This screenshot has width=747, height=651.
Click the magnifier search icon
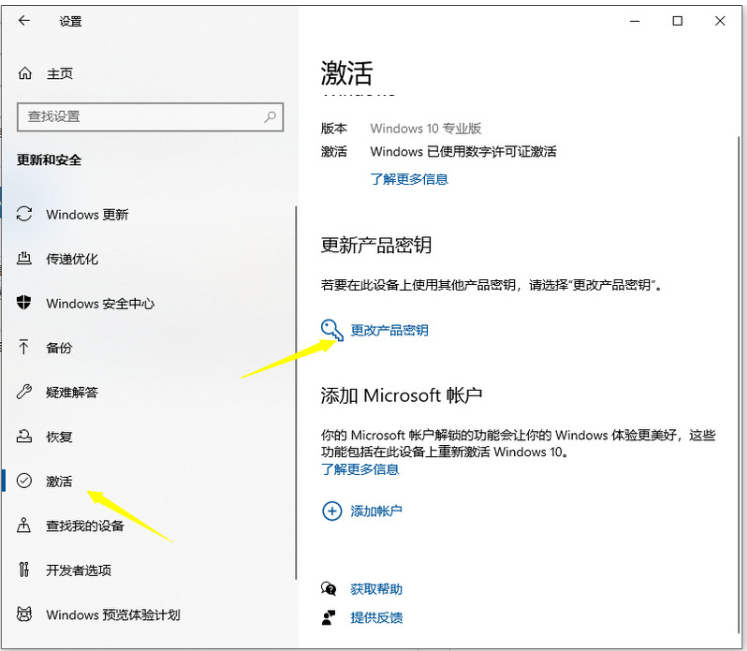tap(270, 117)
